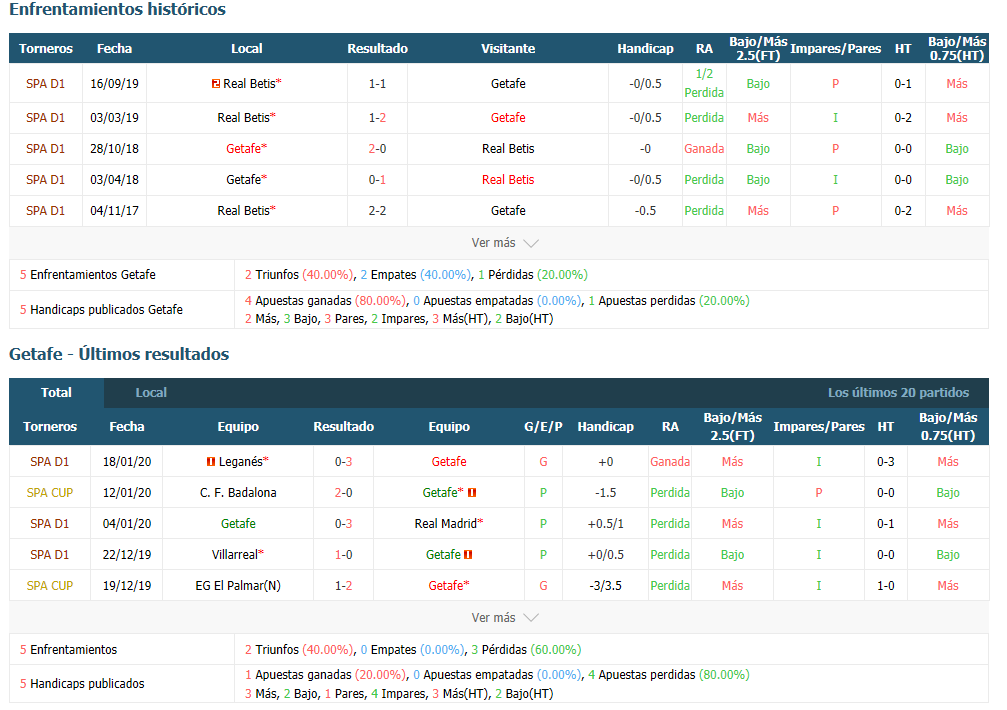Open the C. F. Badalona team link

238,492
